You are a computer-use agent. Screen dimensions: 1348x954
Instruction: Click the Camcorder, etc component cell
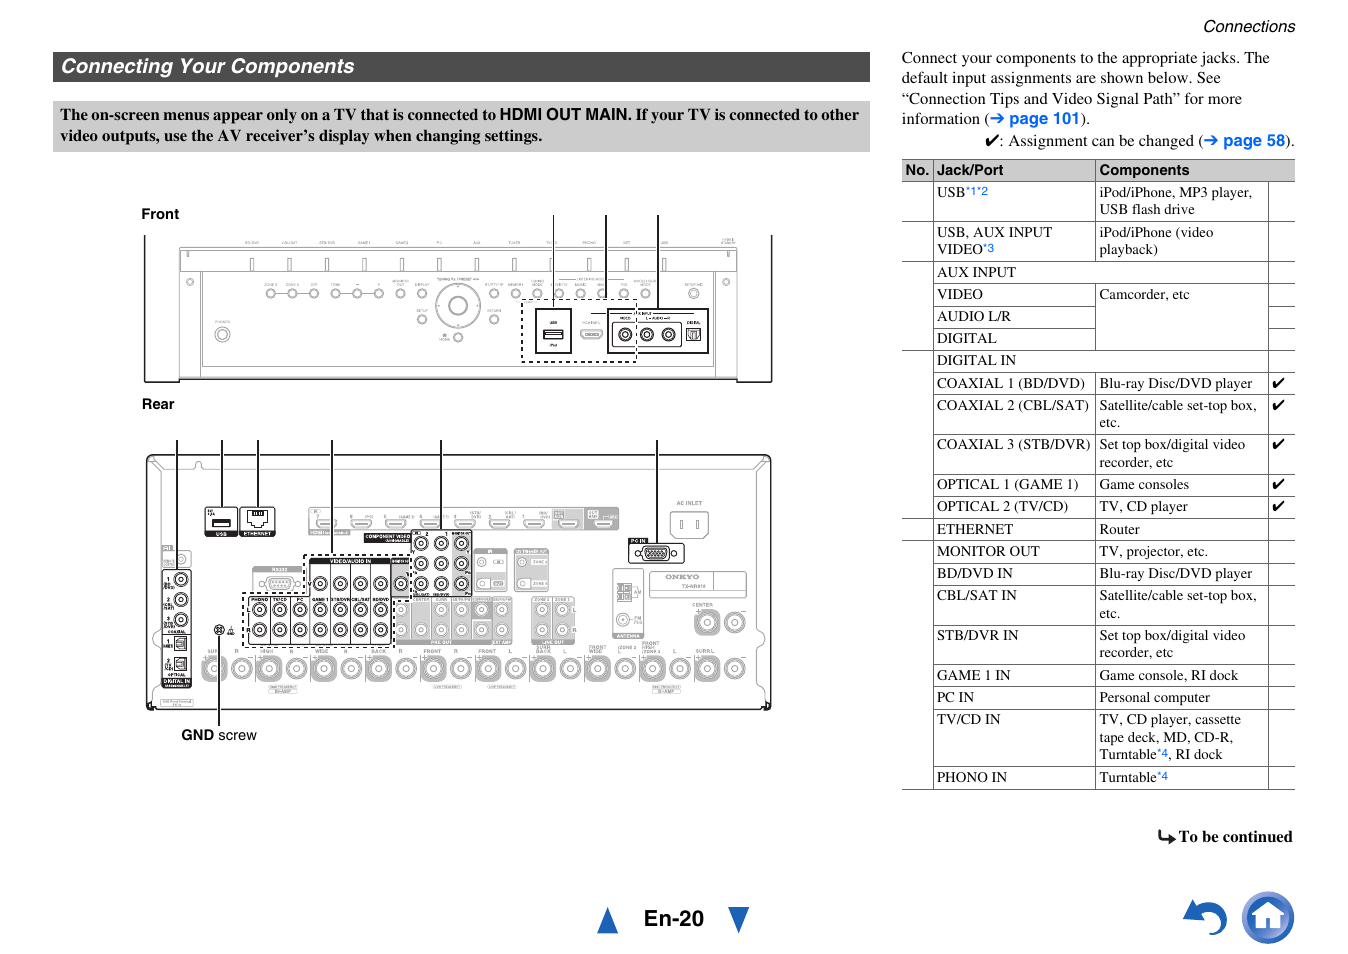pyautogui.click(x=1182, y=316)
